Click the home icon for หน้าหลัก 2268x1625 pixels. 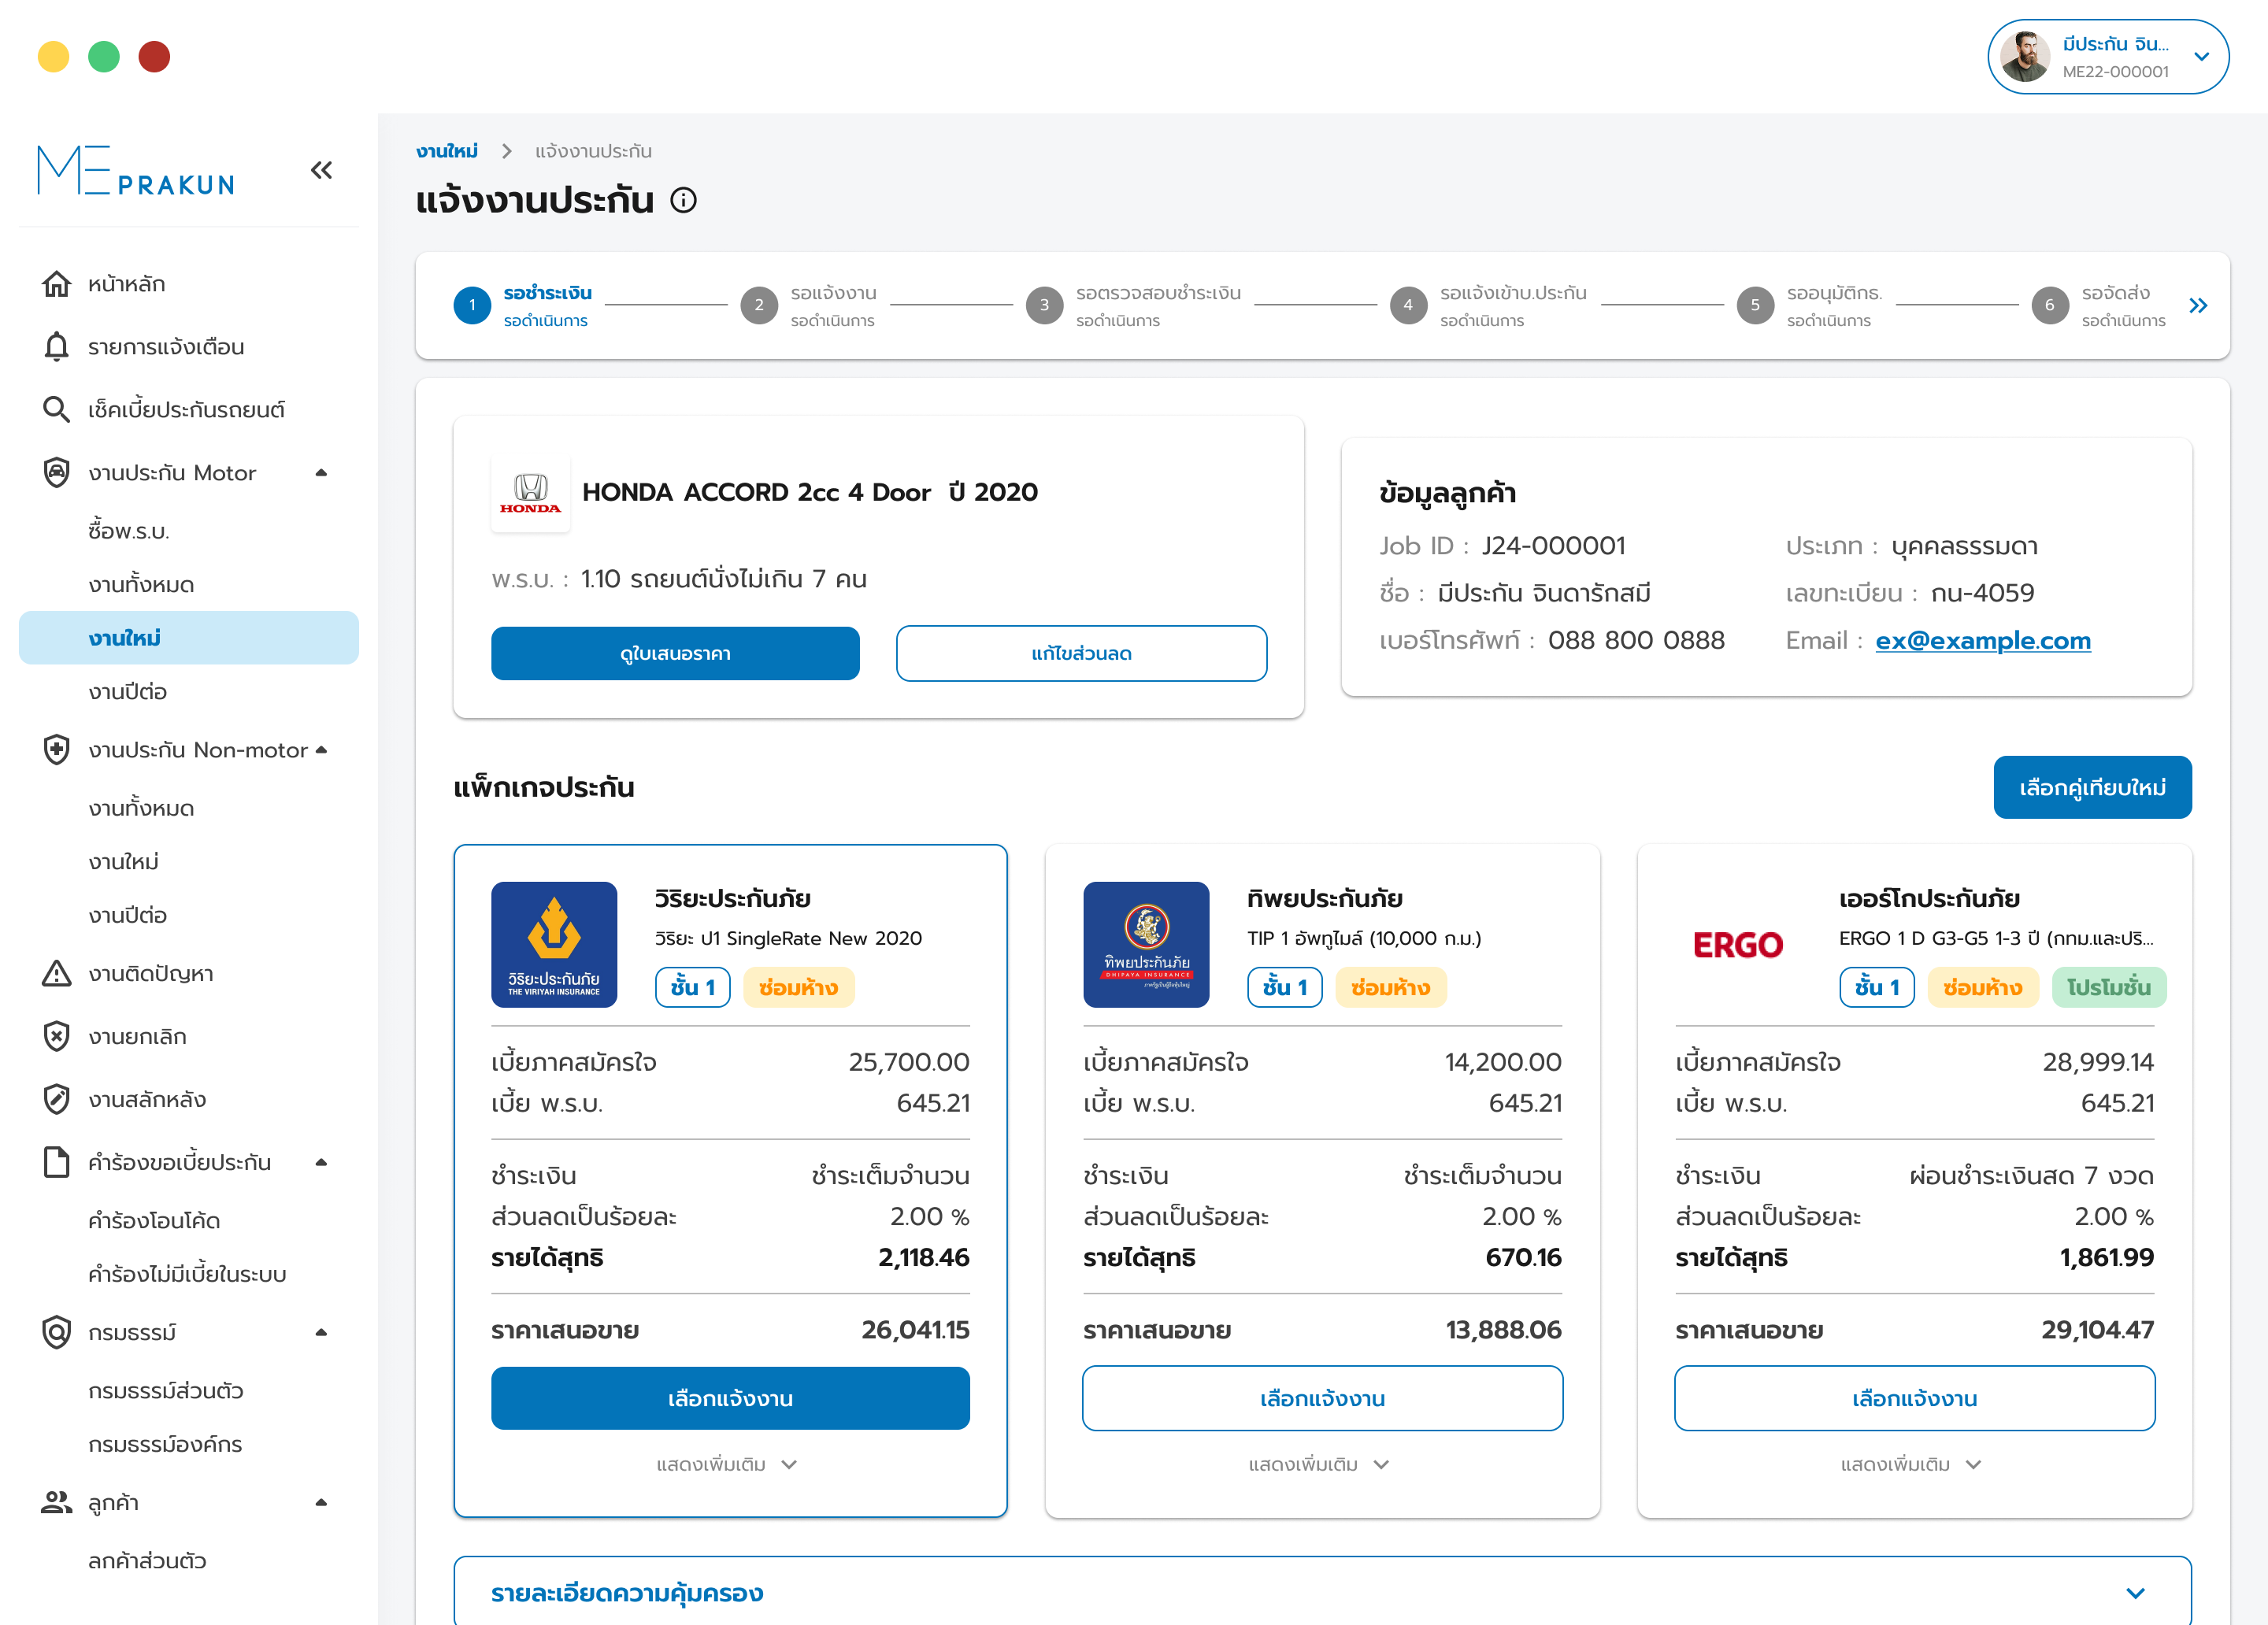click(56, 284)
